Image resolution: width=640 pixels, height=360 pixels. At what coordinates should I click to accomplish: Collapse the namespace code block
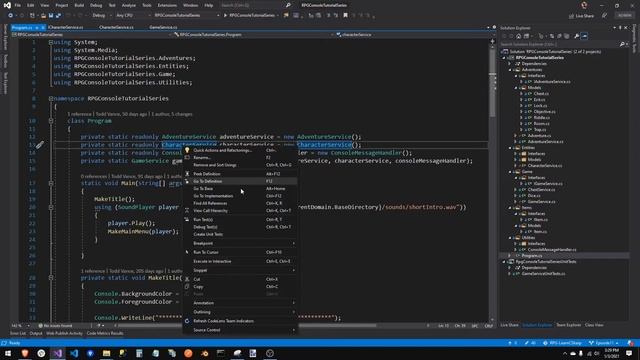[51, 98]
